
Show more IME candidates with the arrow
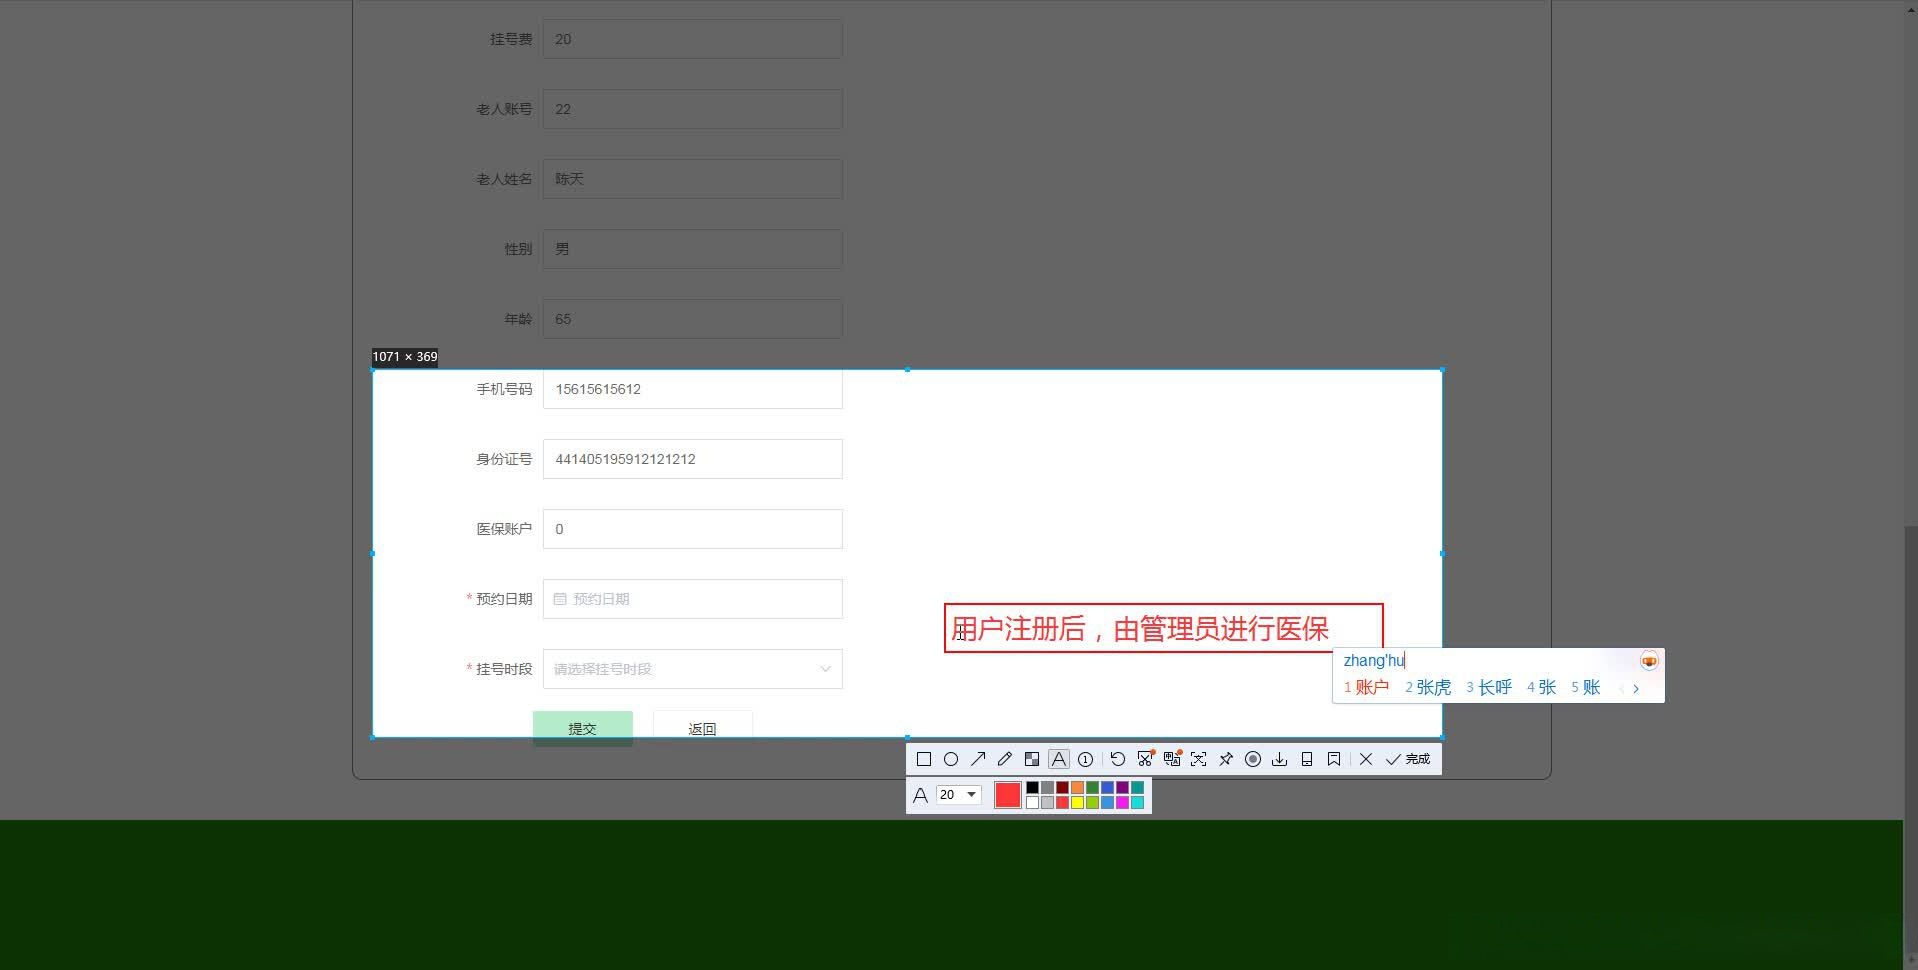pos(1636,688)
